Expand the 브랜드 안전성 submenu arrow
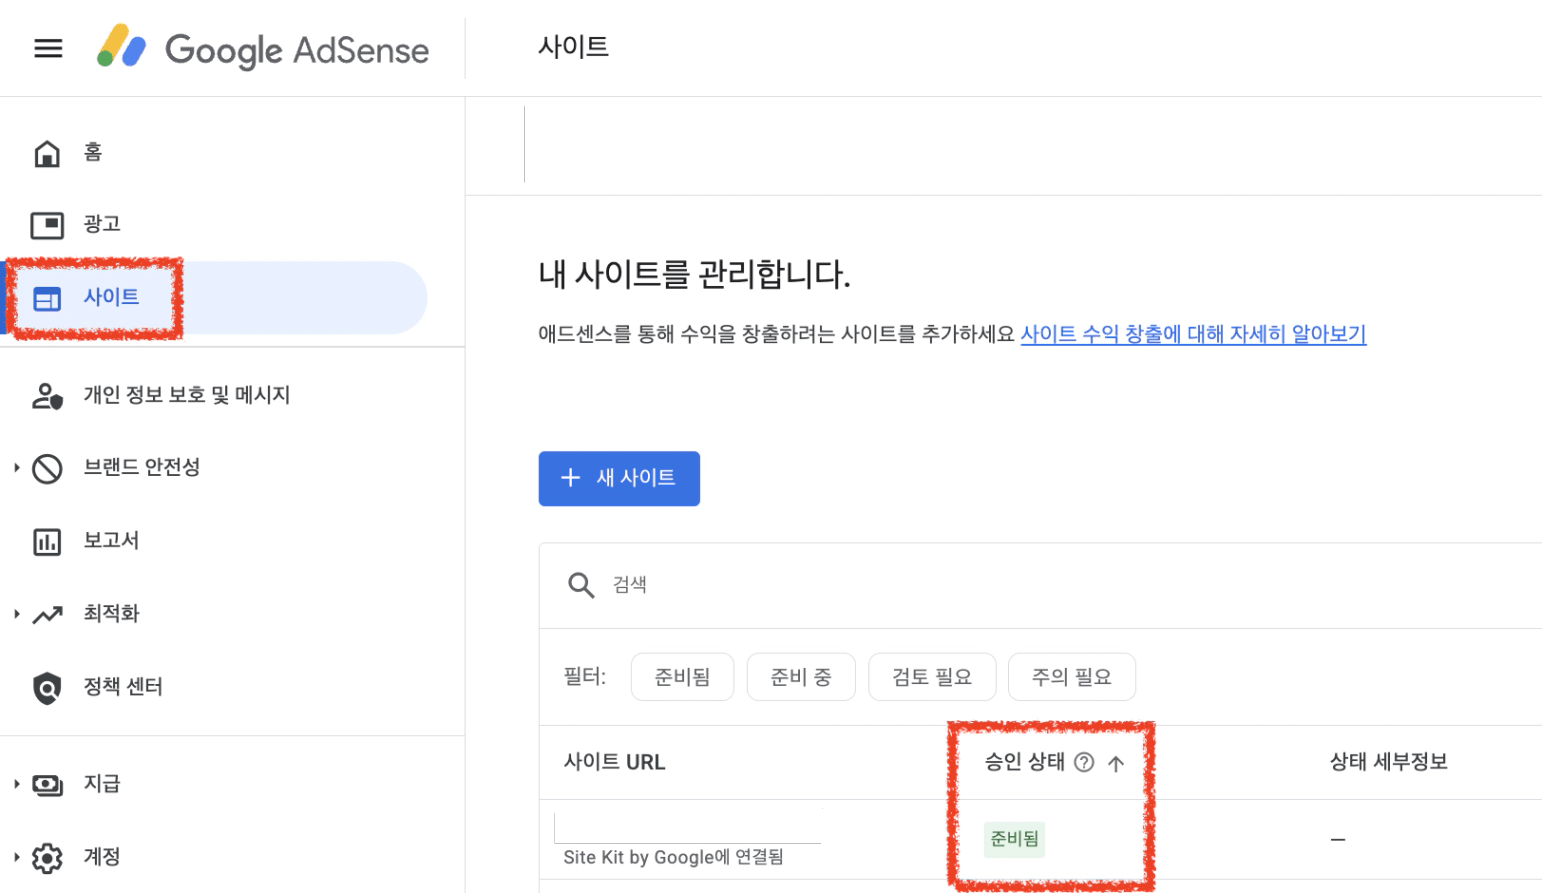Image resolution: width=1542 pixels, height=893 pixels. pos(16,468)
